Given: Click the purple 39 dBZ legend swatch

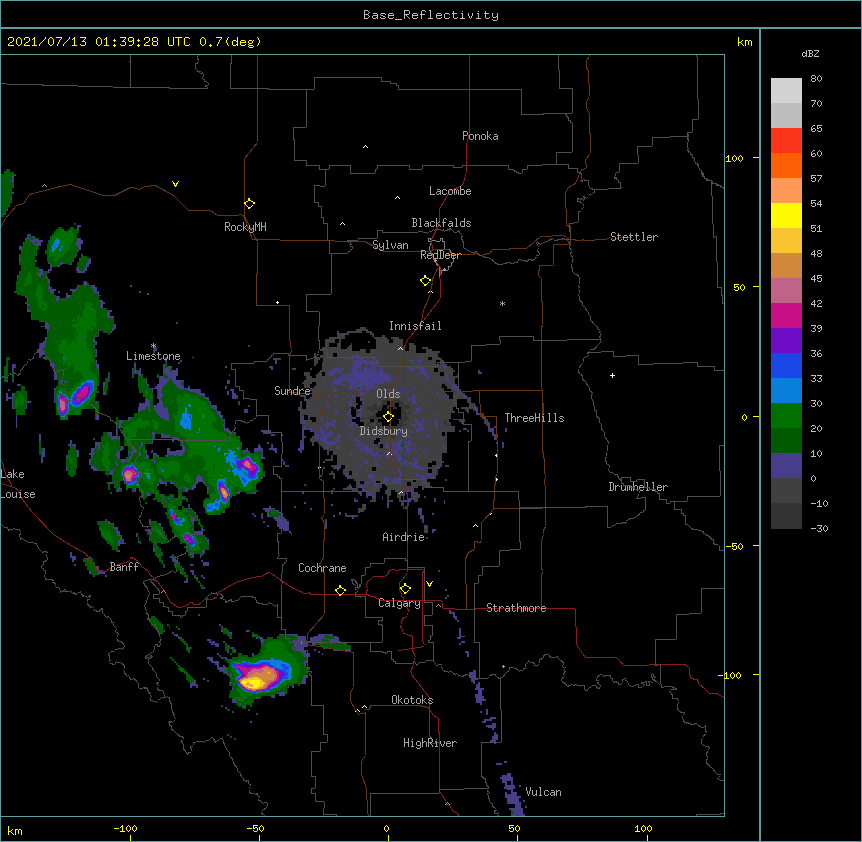Looking at the screenshot, I should (x=786, y=341).
